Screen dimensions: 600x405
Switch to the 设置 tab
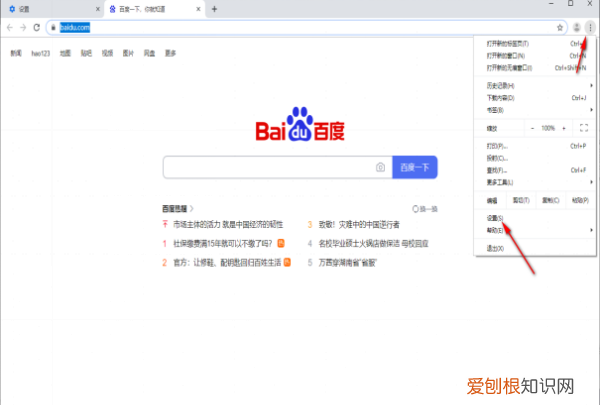pyautogui.click(x=52, y=9)
